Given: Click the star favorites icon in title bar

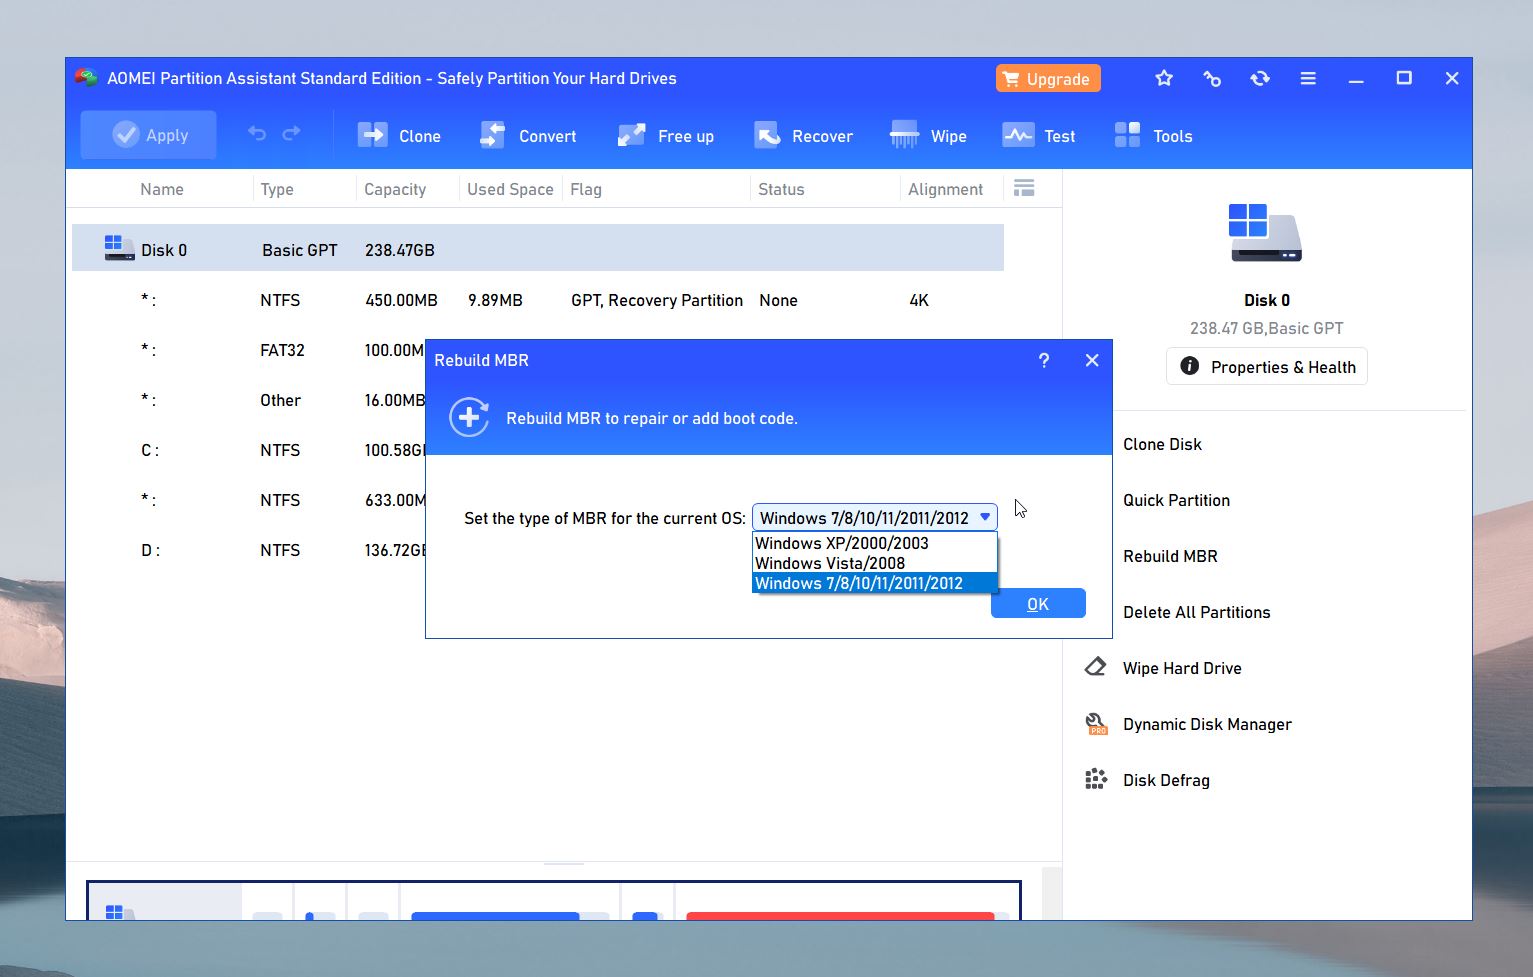Looking at the screenshot, I should click(1164, 78).
